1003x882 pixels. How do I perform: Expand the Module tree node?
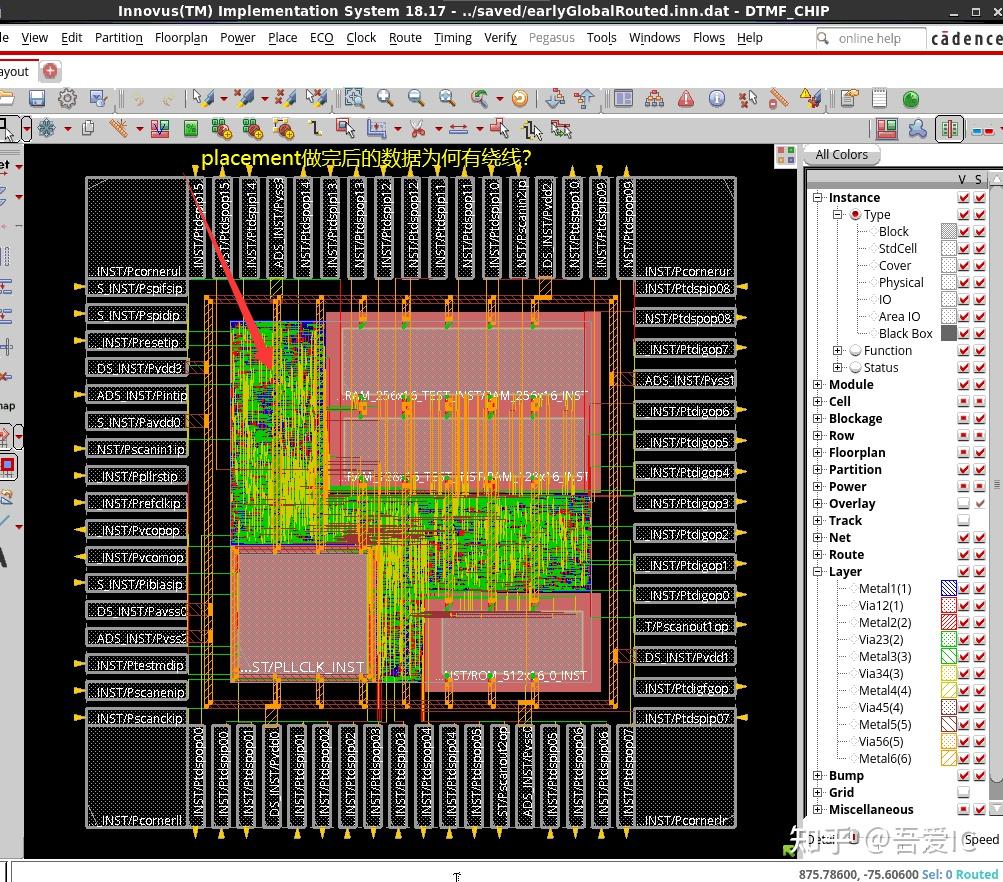[x=818, y=385]
